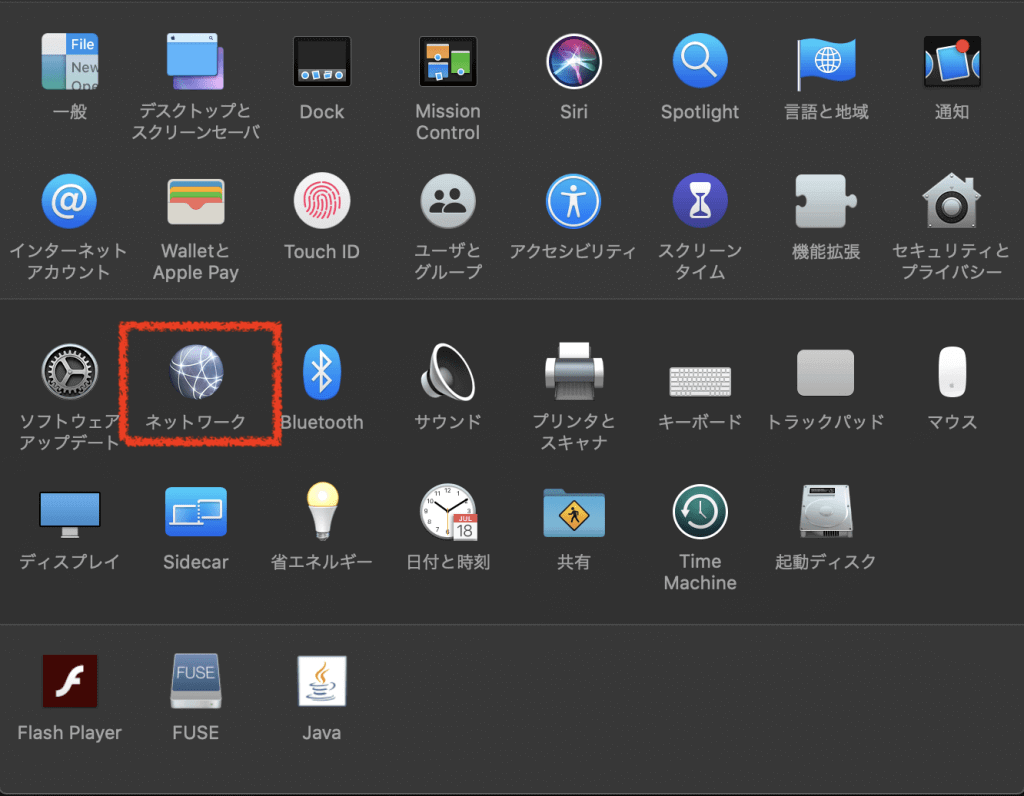Open Java preference pane
Image resolution: width=1024 pixels, height=796 pixels.
pos(321,681)
